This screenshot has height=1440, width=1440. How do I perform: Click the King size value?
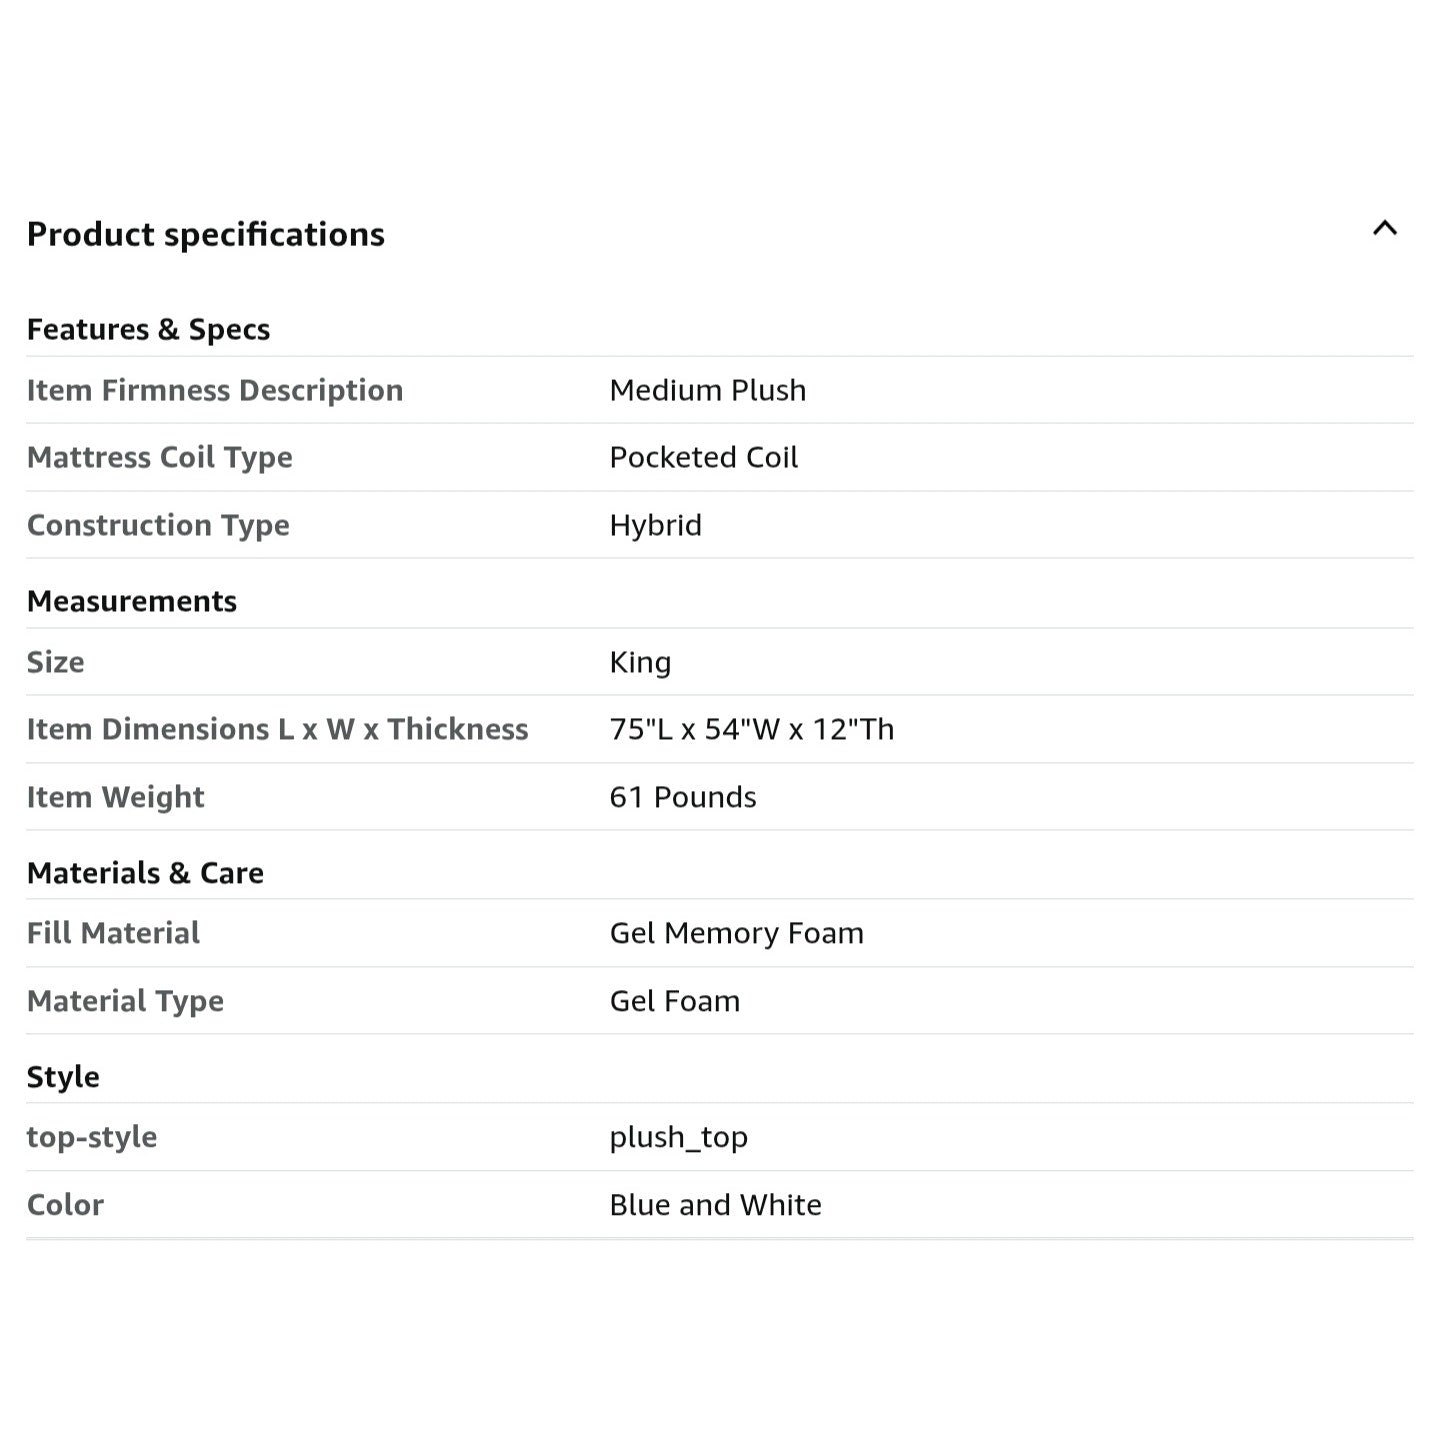pyautogui.click(x=640, y=662)
